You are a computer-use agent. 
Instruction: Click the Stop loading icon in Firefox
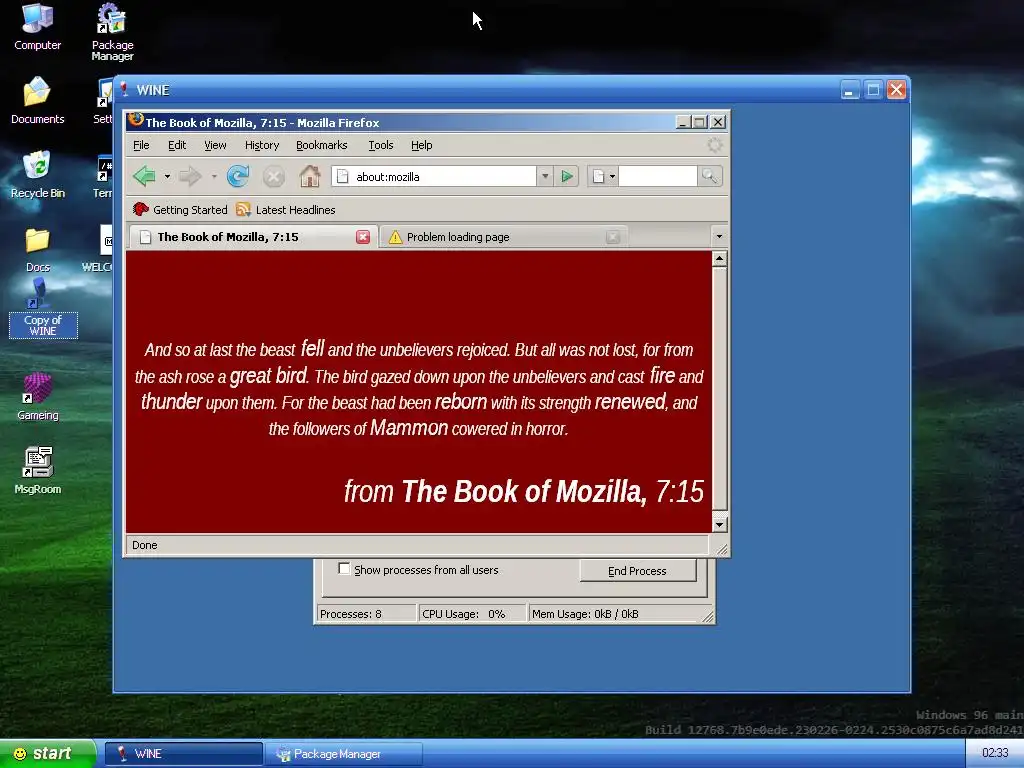coord(274,176)
